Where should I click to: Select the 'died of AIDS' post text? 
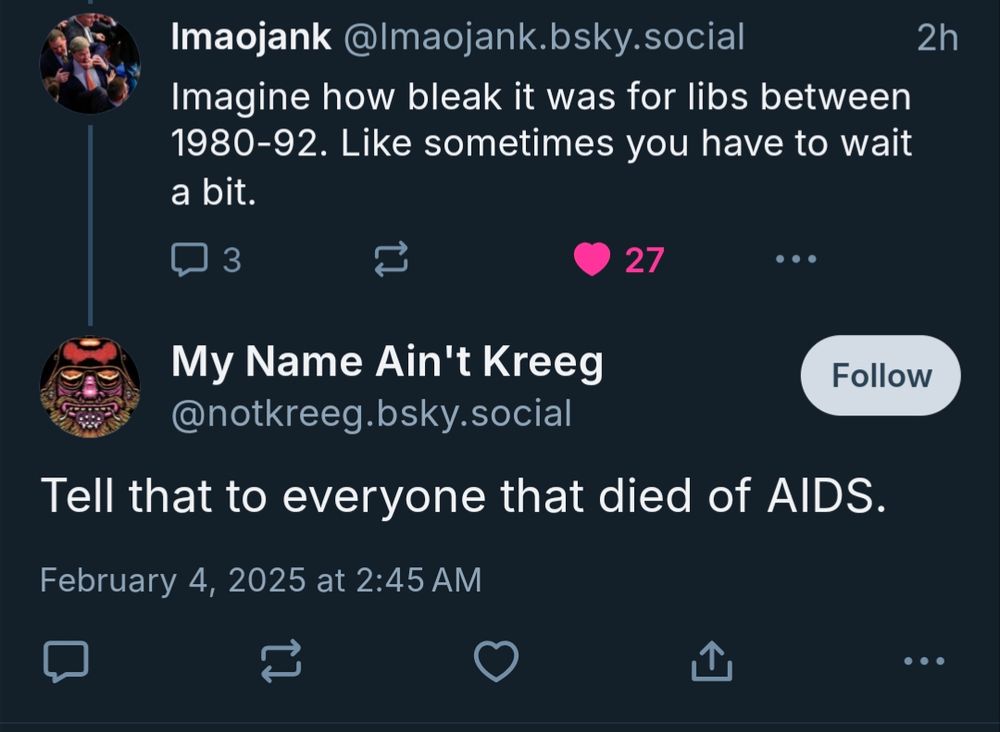pyautogui.click(x=462, y=497)
